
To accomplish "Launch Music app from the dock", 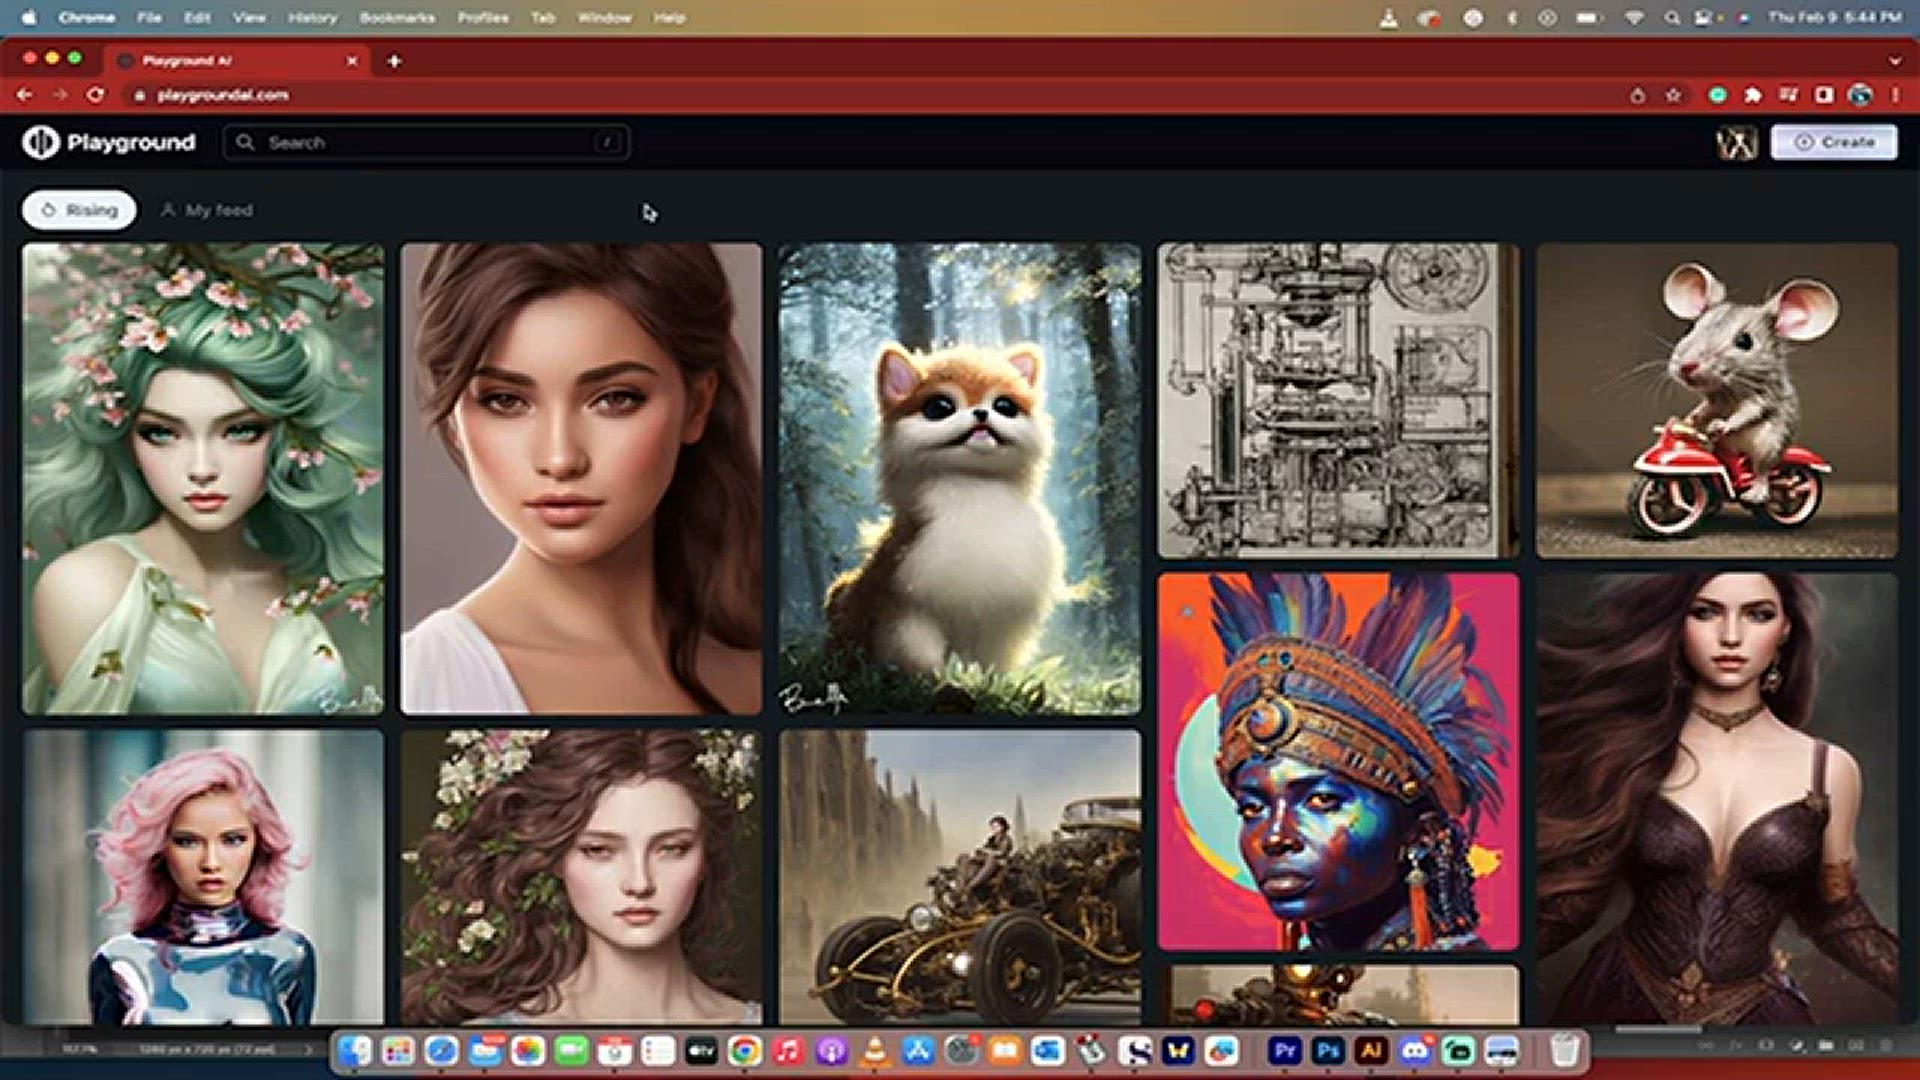I will point(787,1050).
